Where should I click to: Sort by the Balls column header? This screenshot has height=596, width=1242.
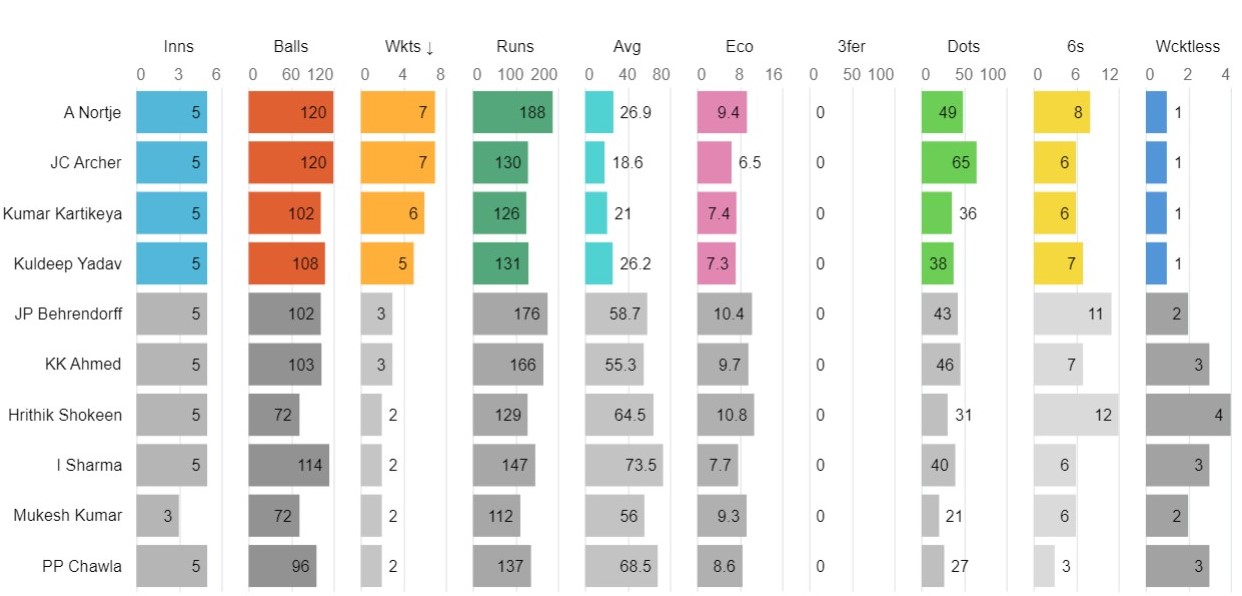click(291, 47)
